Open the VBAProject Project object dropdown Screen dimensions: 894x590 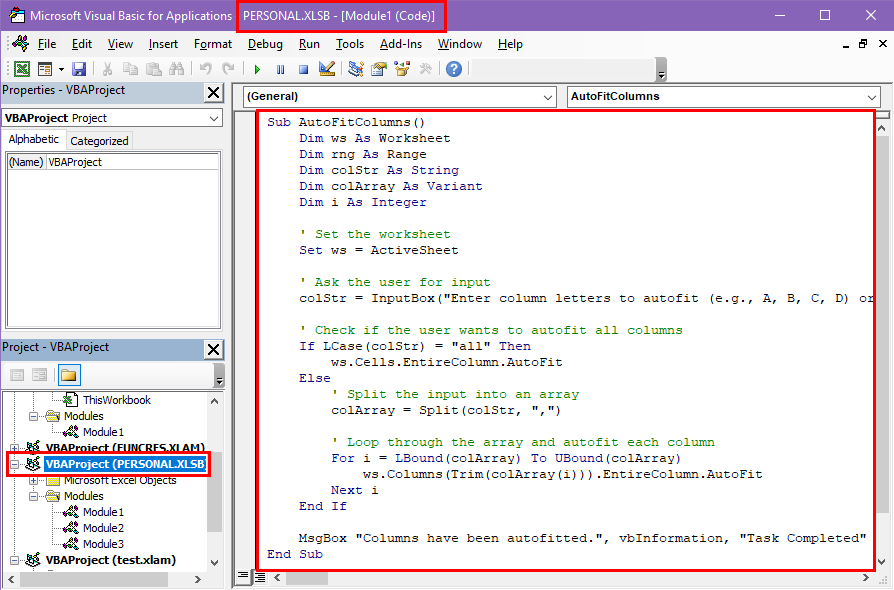[x=214, y=119]
